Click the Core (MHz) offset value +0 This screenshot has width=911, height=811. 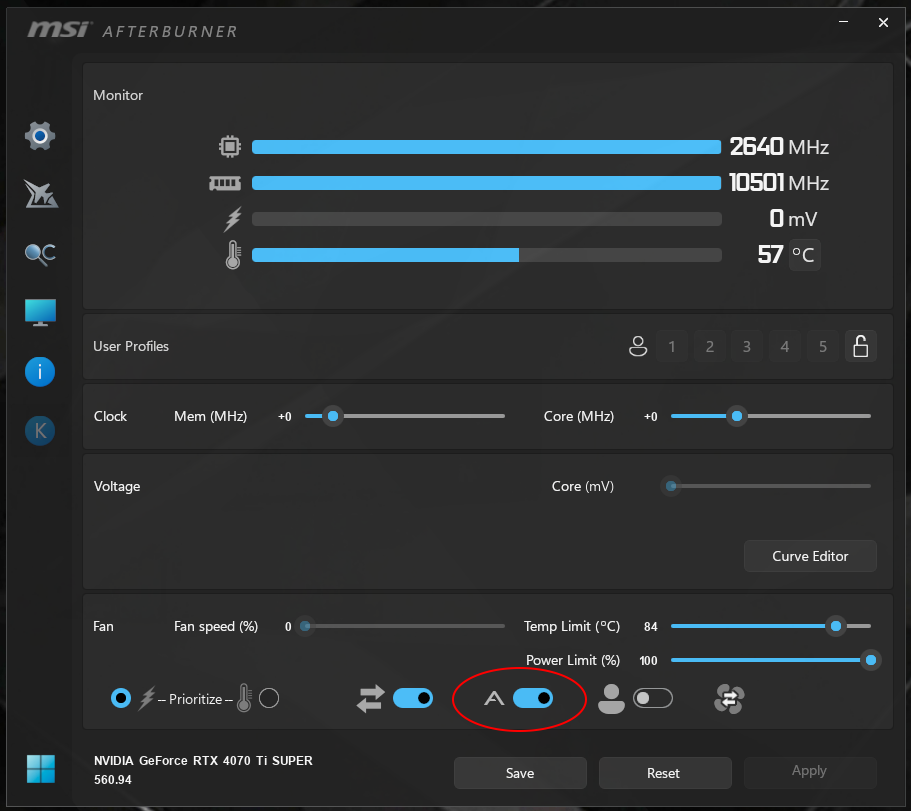(651, 417)
